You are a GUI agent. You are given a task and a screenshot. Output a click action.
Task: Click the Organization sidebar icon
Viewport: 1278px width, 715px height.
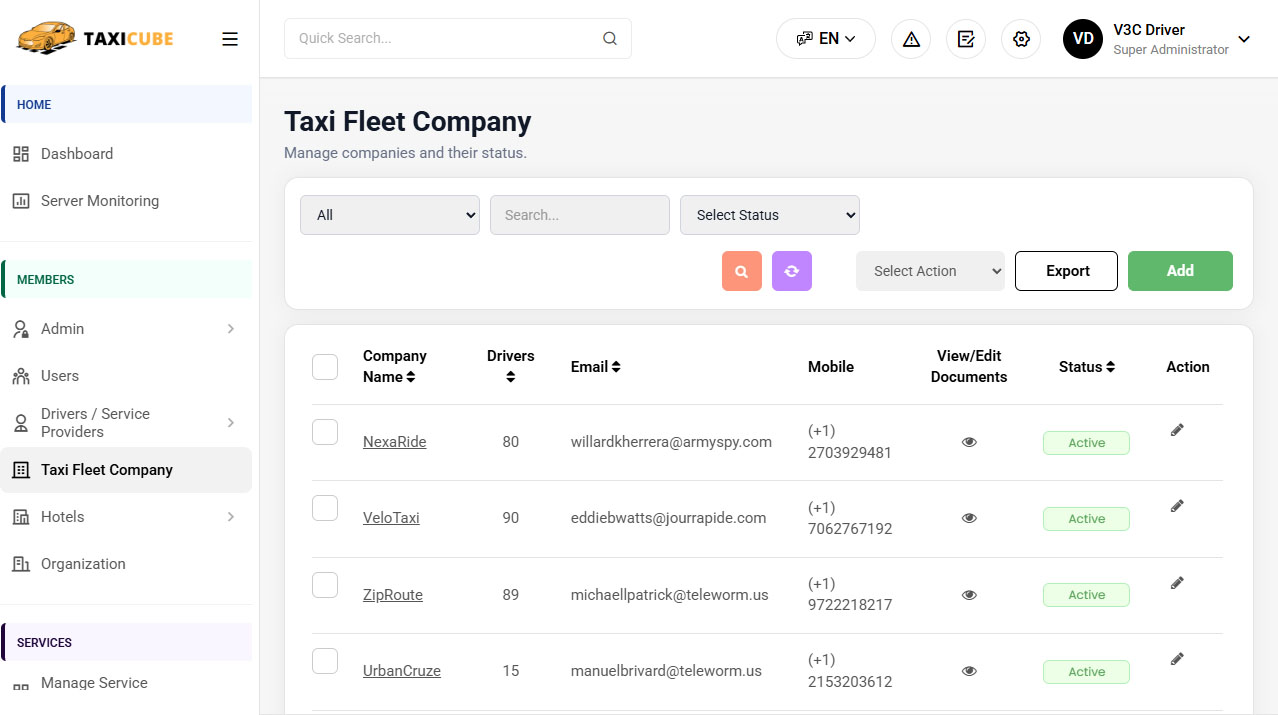(x=21, y=564)
